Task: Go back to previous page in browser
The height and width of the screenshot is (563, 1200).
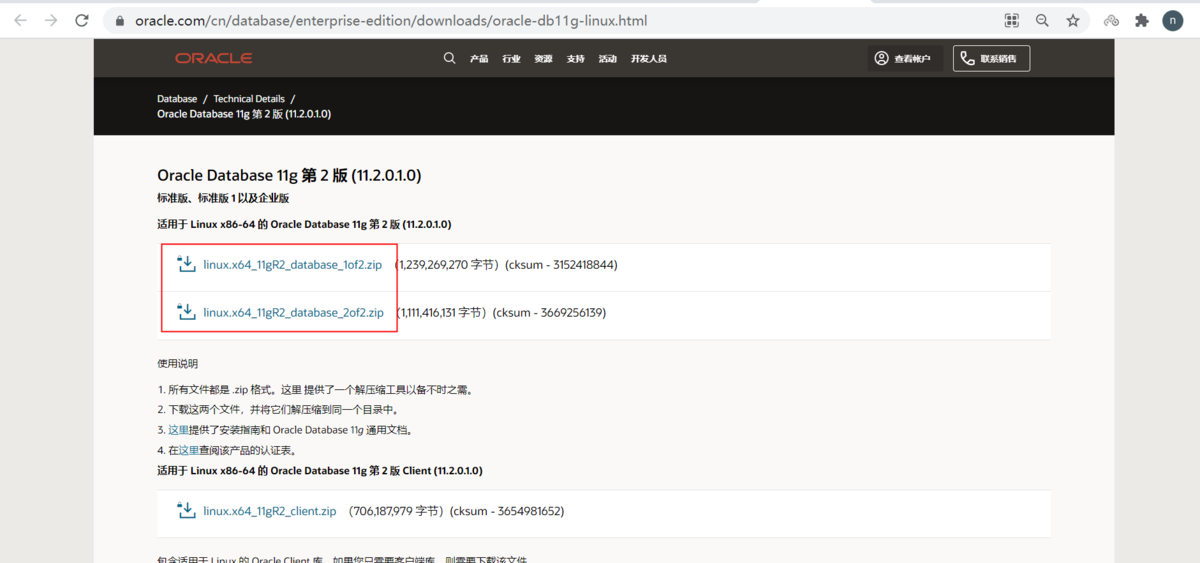Action: 22,20
